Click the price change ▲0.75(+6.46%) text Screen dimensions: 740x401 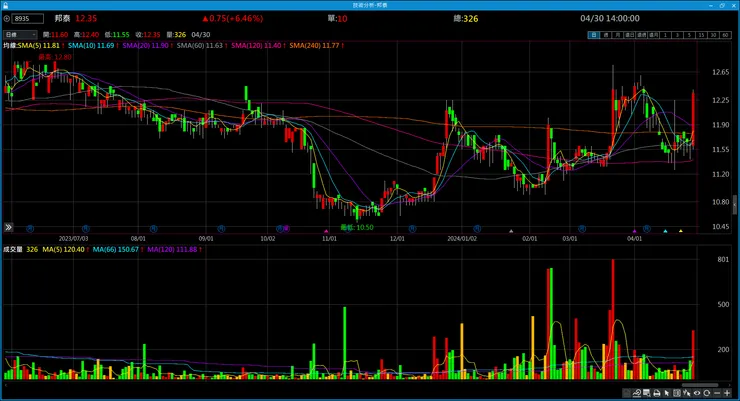[x=233, y=19]
